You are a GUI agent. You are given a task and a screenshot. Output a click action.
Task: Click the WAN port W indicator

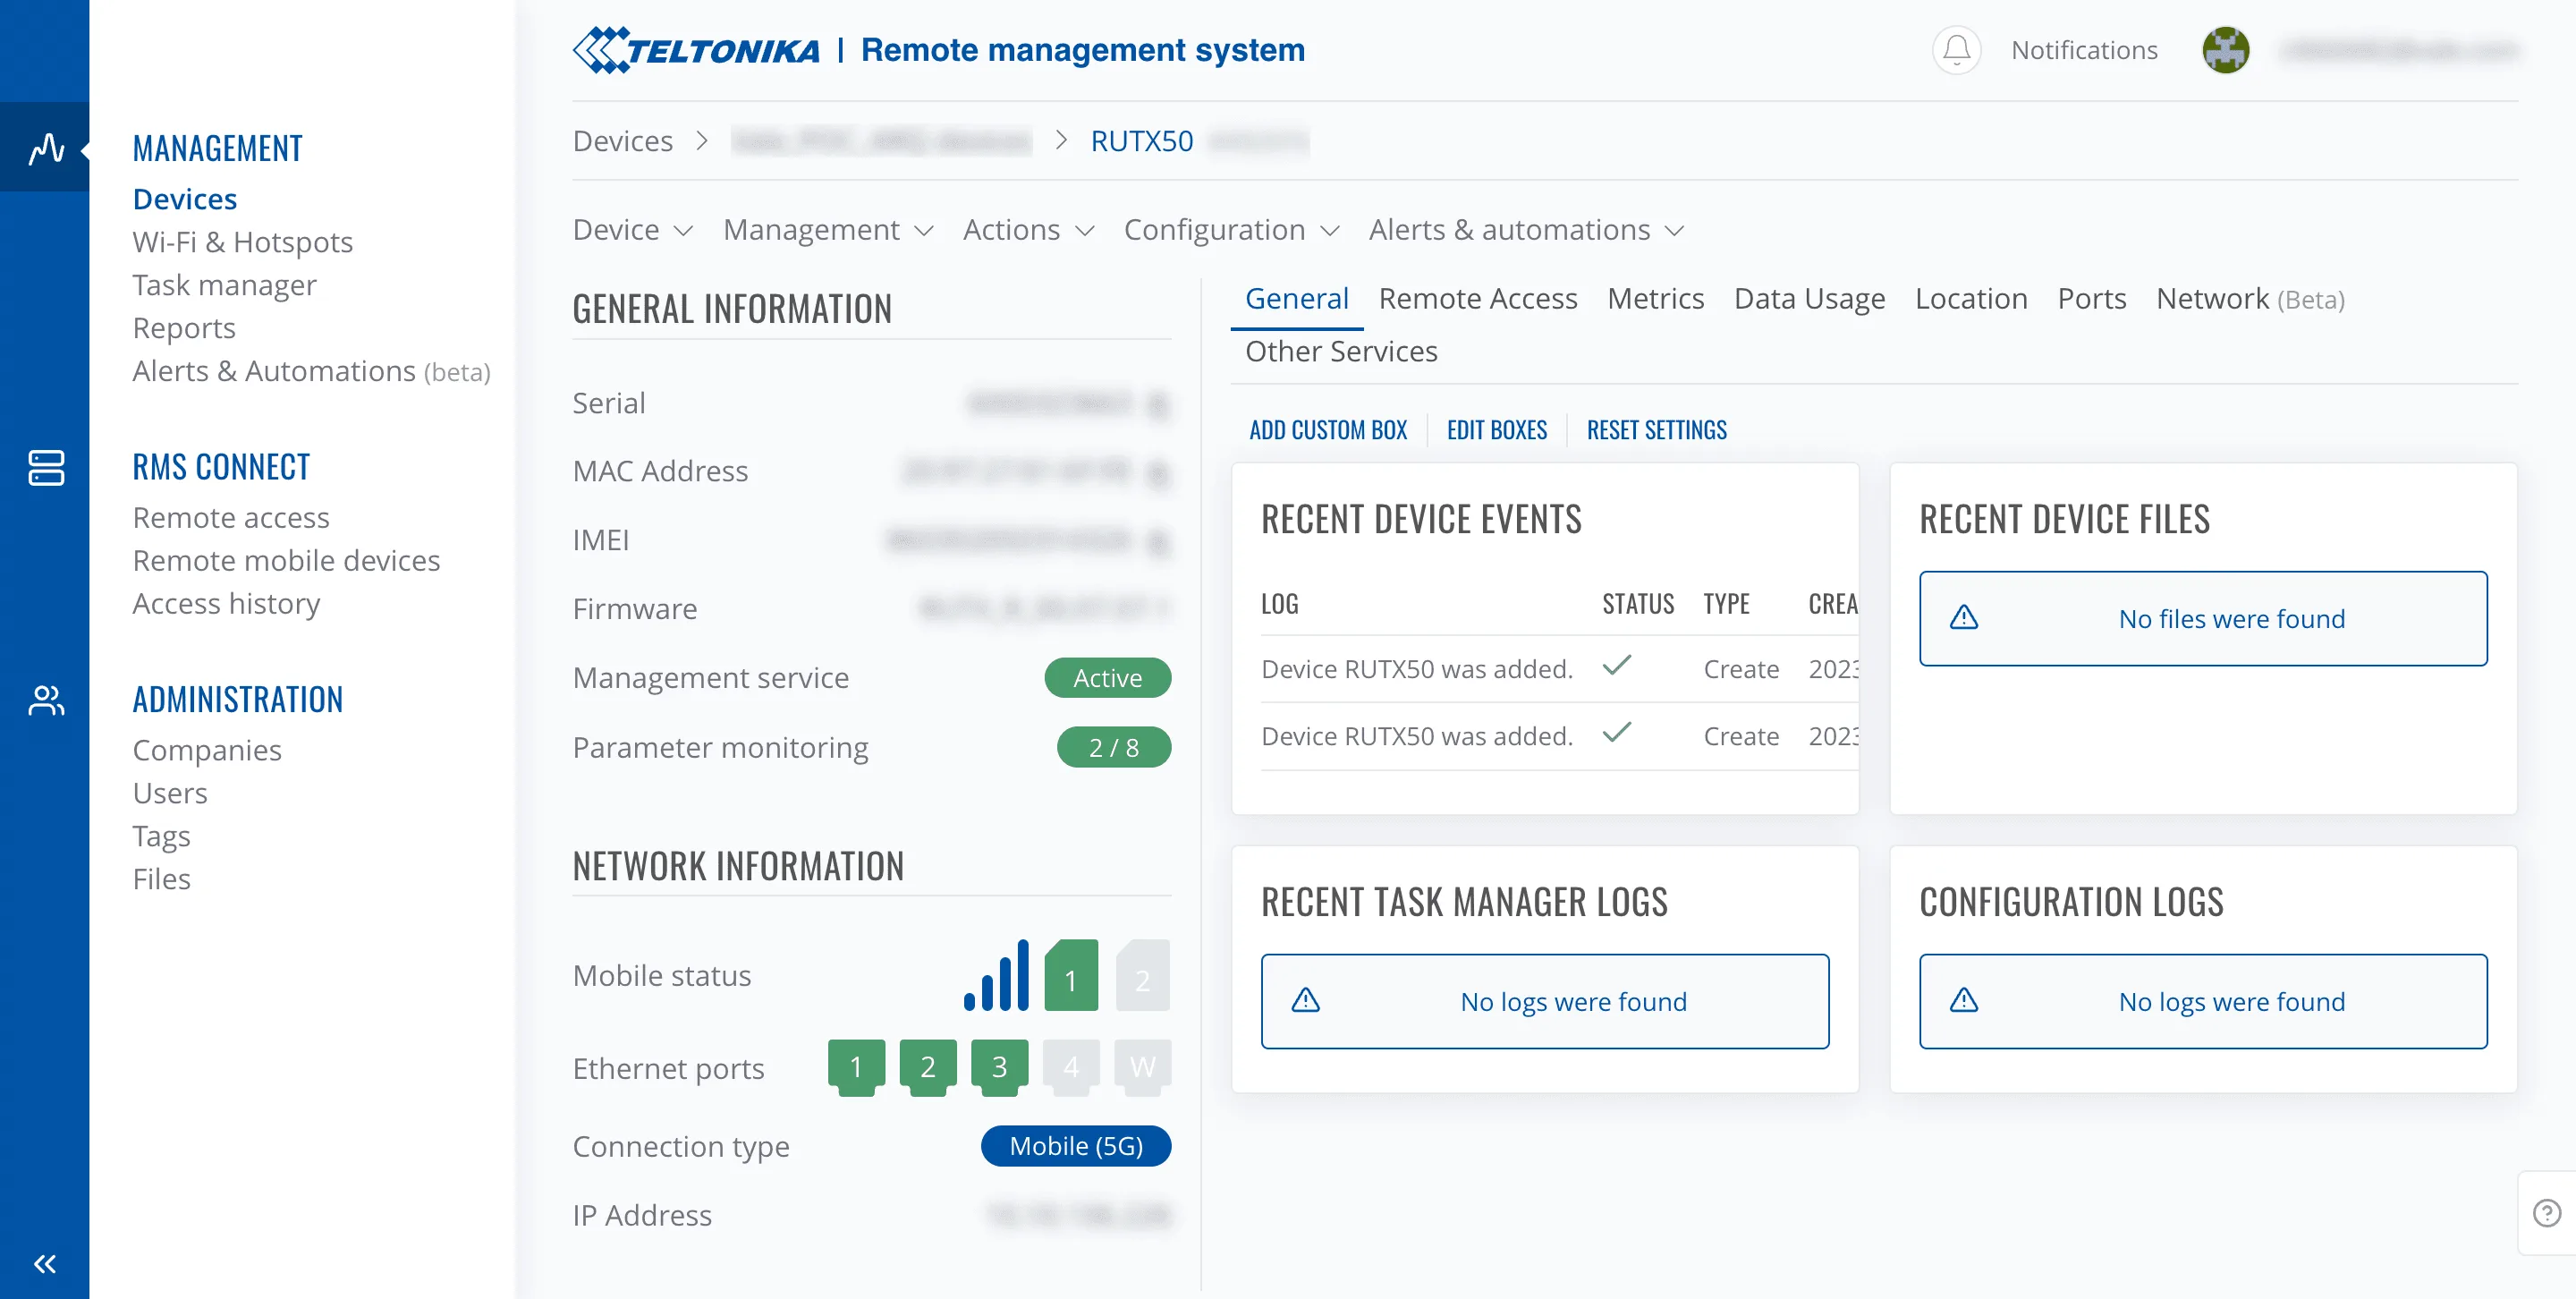tap(1142, 1067)
